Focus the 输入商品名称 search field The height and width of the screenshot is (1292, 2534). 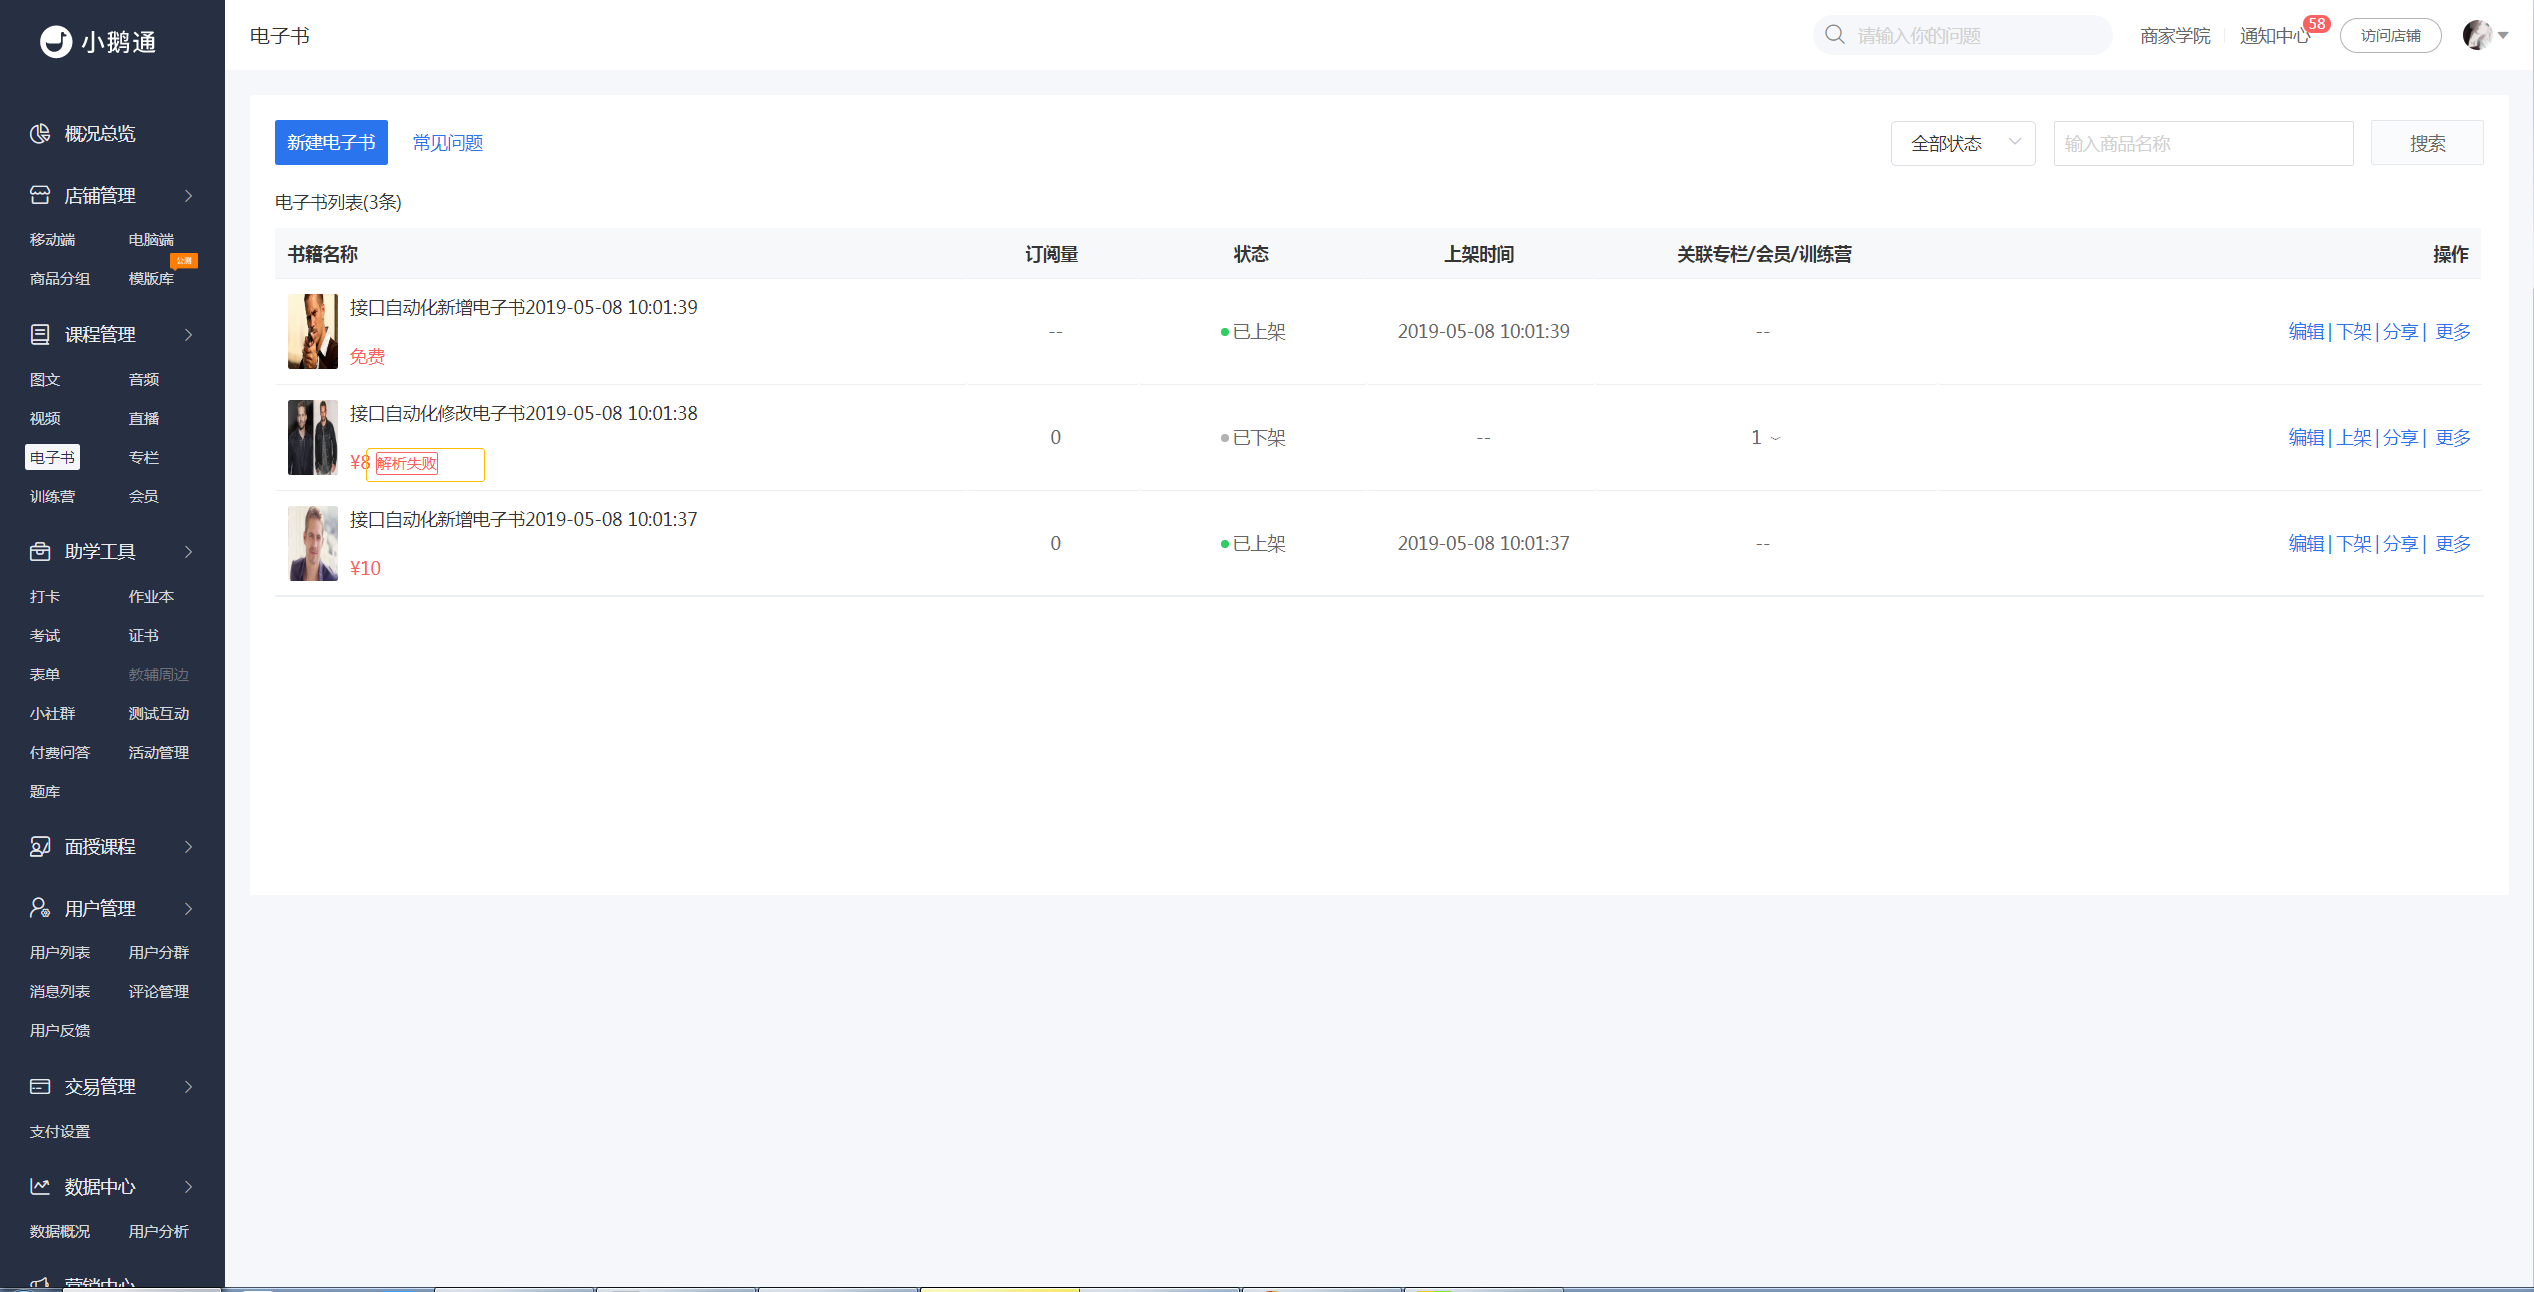click(x=2203, y=143)
